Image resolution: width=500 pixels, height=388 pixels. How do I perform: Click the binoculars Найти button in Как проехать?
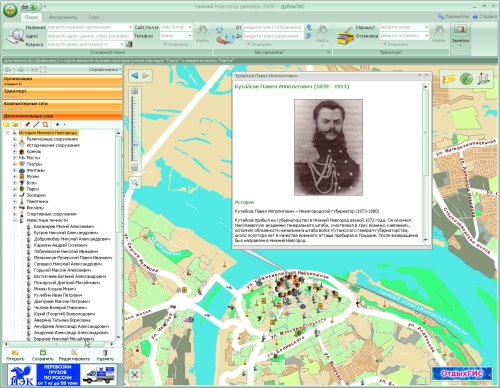coord(322,34)
